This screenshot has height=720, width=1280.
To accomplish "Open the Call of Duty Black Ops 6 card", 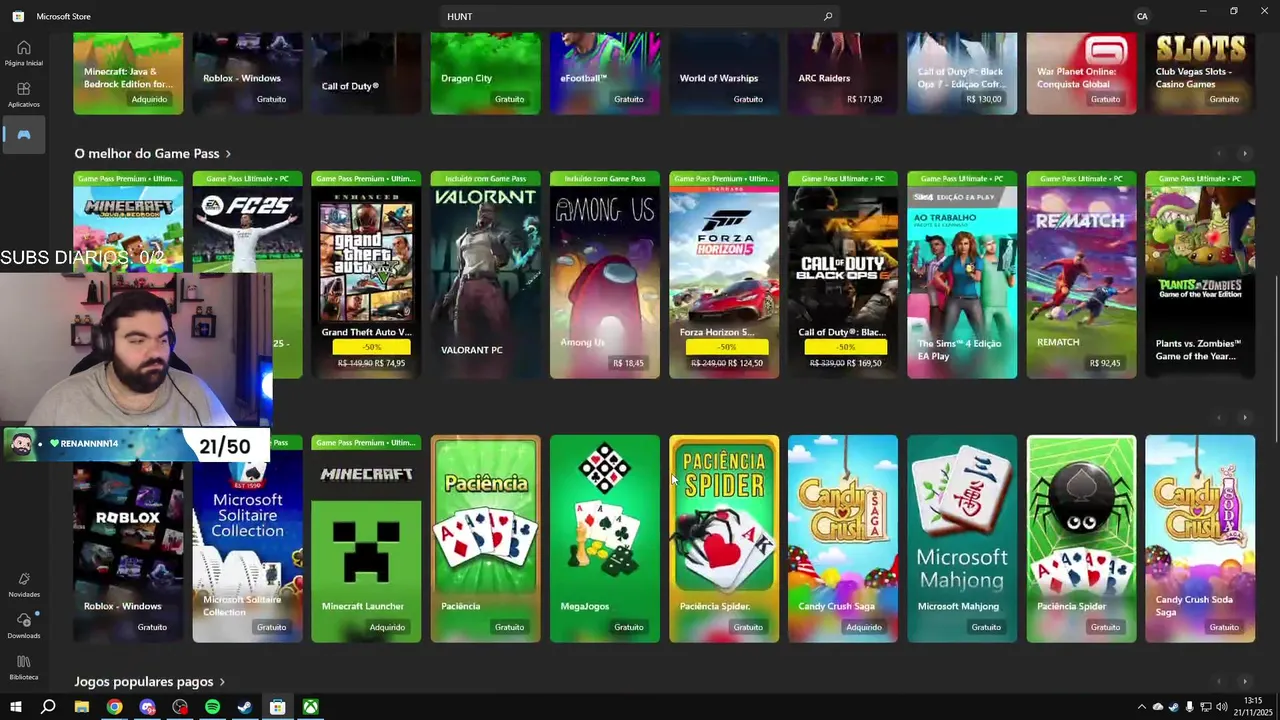I will click(x=843, y=275).
